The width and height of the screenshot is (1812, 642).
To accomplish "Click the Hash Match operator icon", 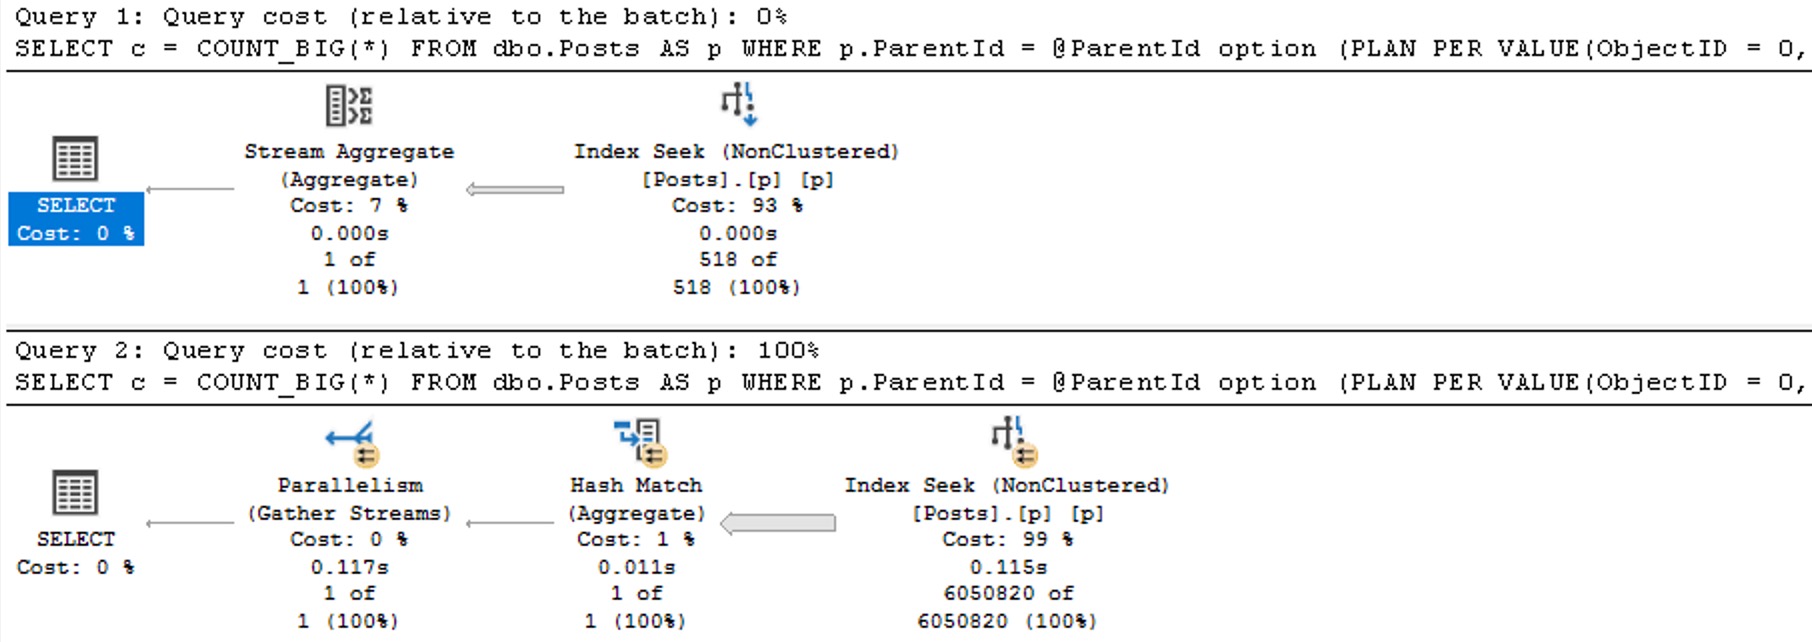I will [639, 443].
